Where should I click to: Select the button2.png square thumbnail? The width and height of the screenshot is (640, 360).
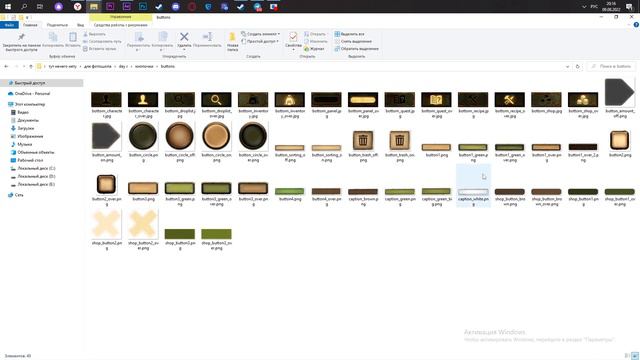[620, 140]
